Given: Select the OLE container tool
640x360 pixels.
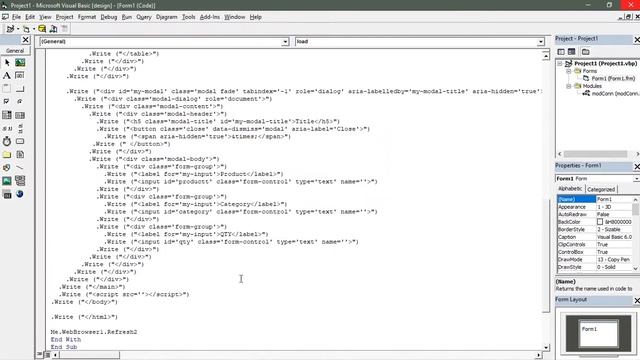Looking at the screenshot, I should (x=7, y=194).
